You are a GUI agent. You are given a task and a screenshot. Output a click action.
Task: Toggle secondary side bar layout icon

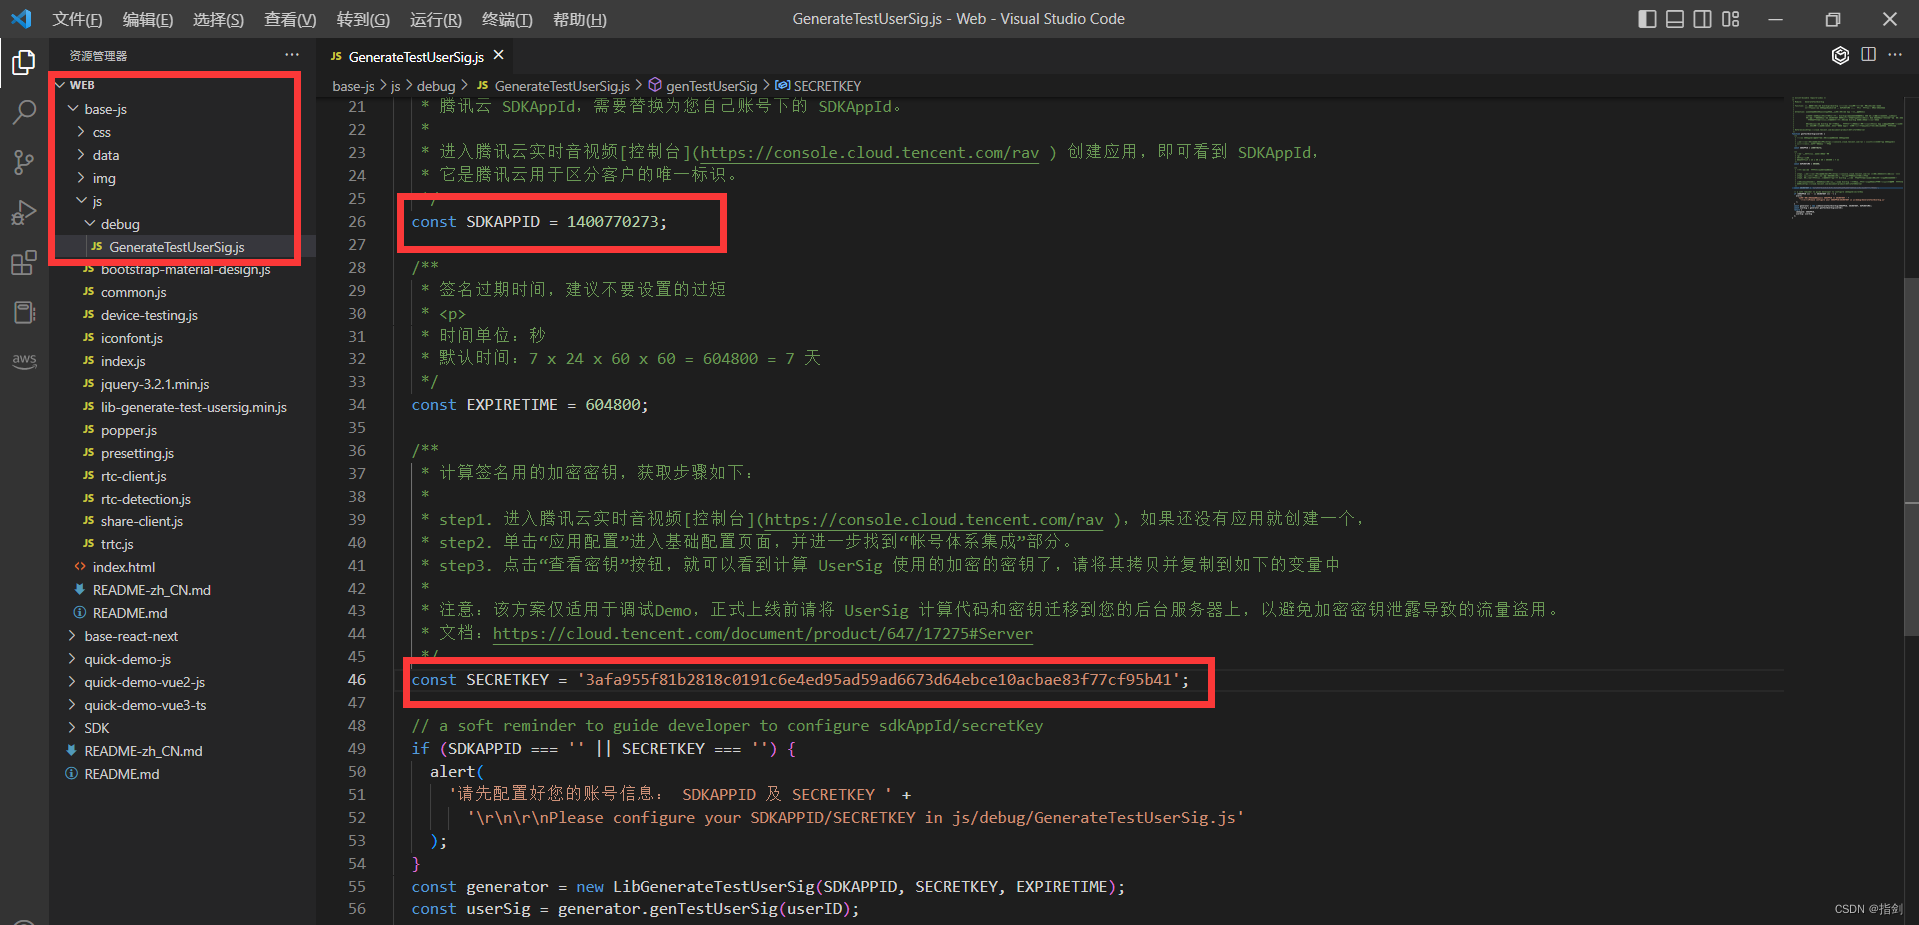1702,19
